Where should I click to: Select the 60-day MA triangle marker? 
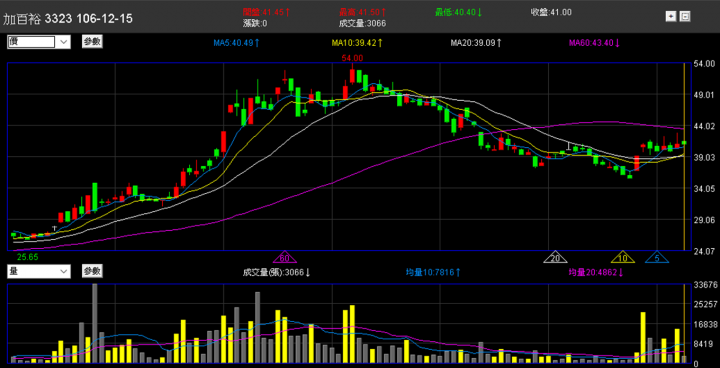pos(285,257)
